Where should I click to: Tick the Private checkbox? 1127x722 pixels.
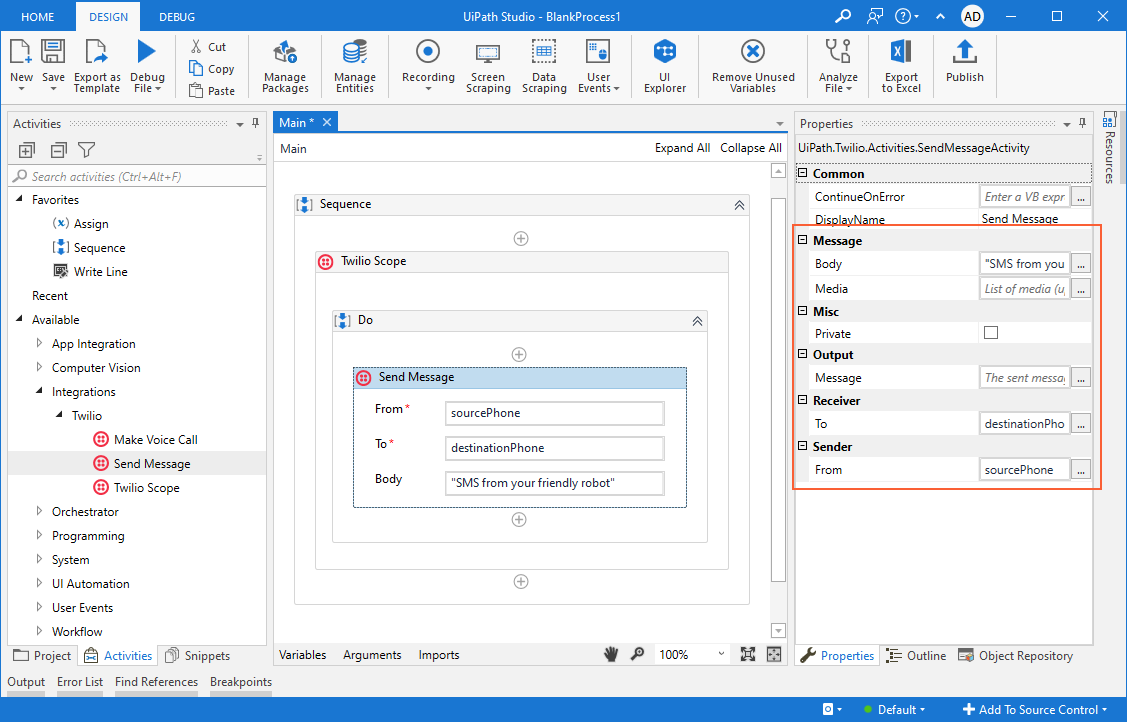(x=990, y=333)
